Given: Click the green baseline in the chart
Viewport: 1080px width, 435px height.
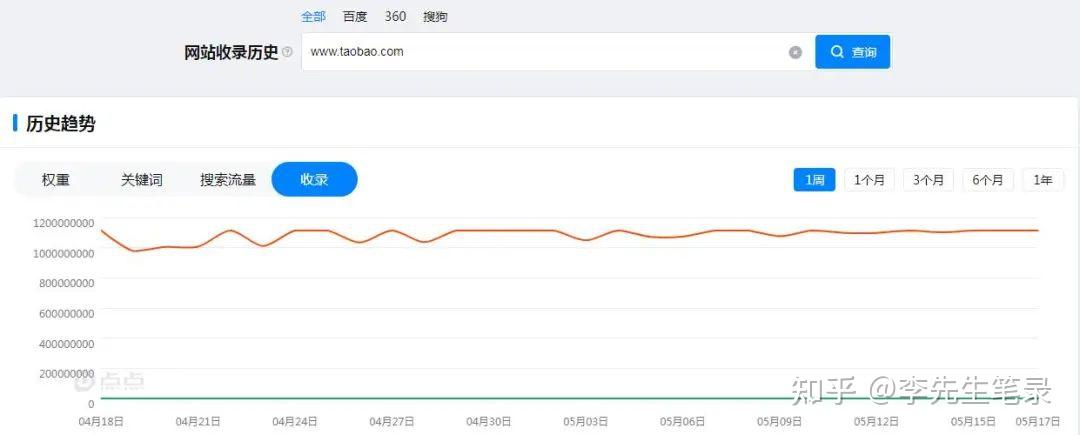Looking at the screenshot, I should click(500, 399).
